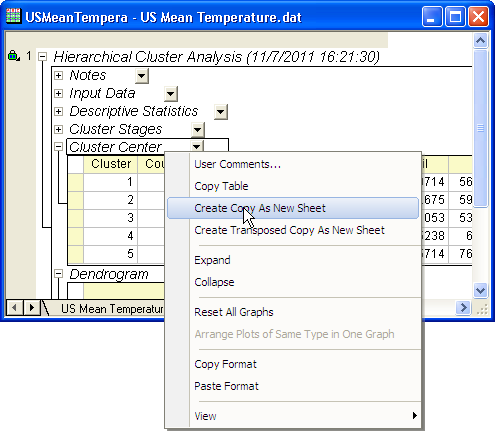Click the workbook icon in title bar
Viewport: 496px width, 433px height.
click(13, 16)
